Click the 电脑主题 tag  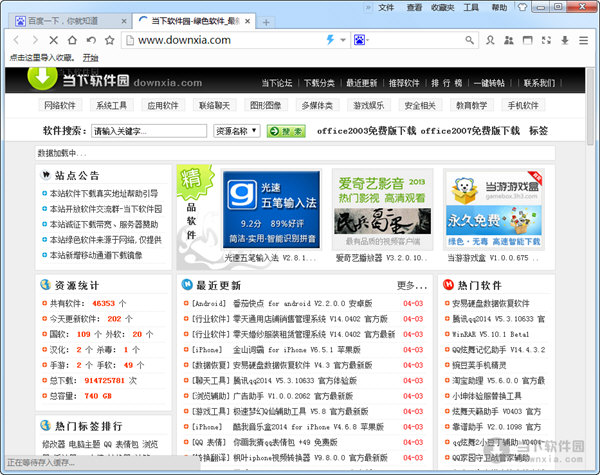[x=84, y=444]
